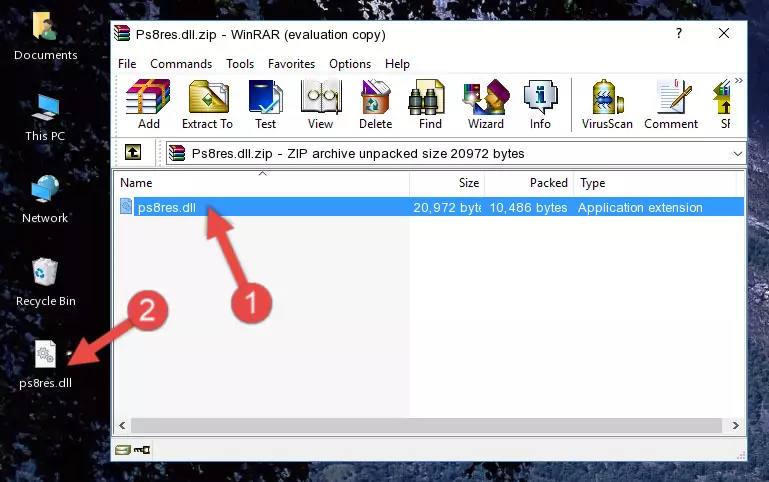Image resolution: width=769 pixels, height=482 pixels.
Task: Launch the Wizard tool
Action: [486, 104]
